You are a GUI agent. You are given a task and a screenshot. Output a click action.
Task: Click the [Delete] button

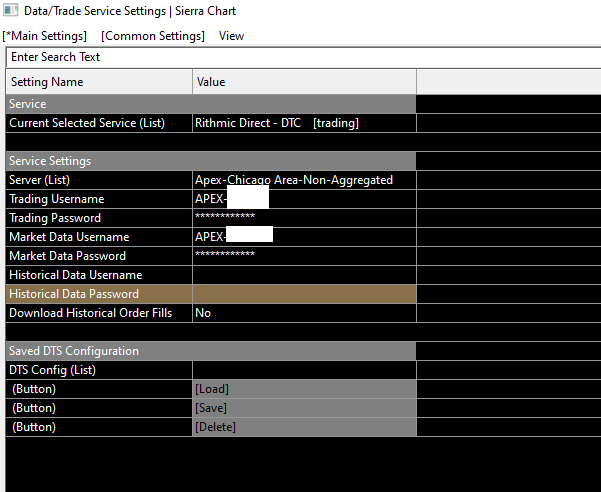pyautogui.click(x=304, y=427)
